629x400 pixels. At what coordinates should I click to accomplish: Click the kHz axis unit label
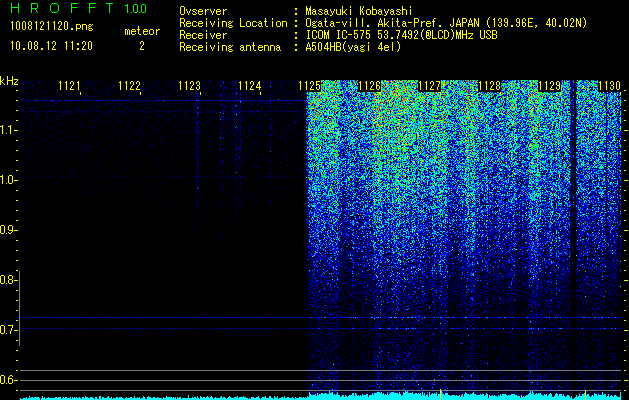pyautogui.click(x=9, y=81)
